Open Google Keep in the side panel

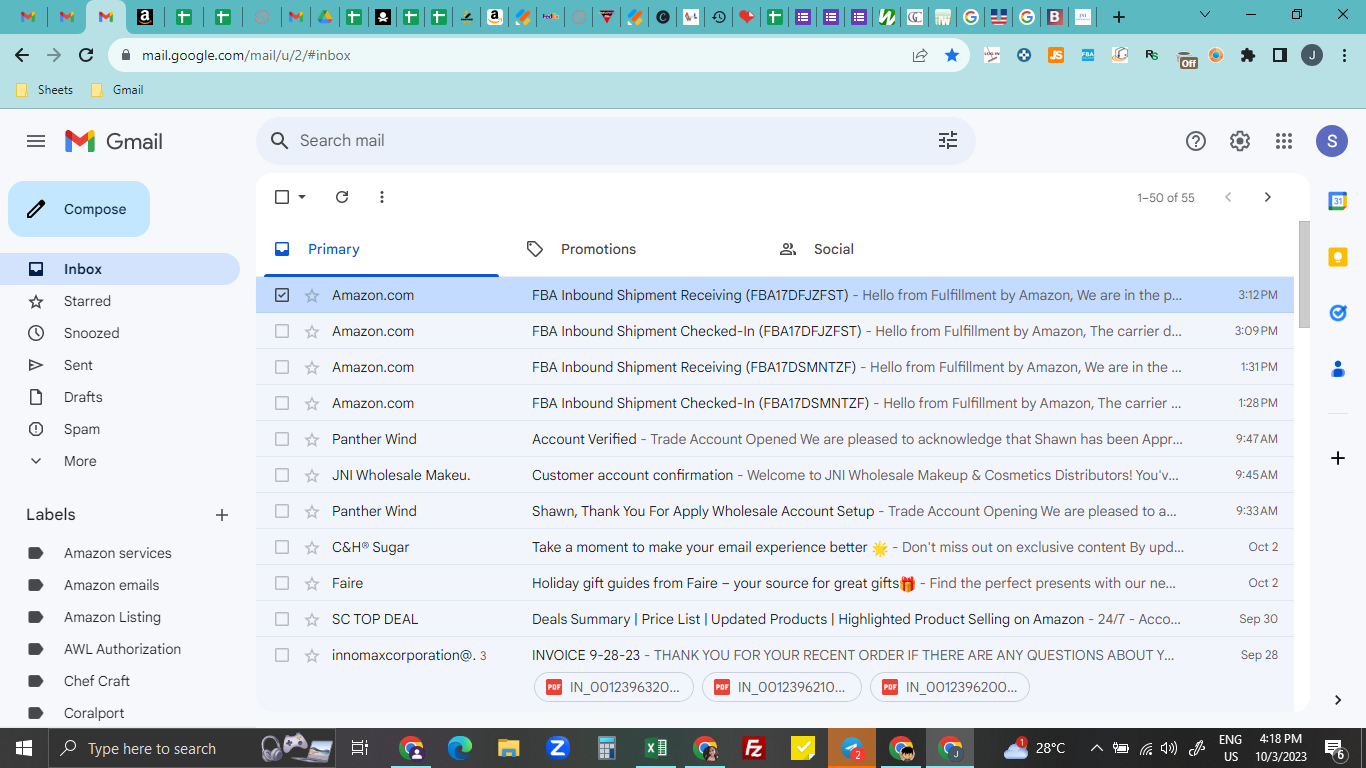pos(1338,257)
